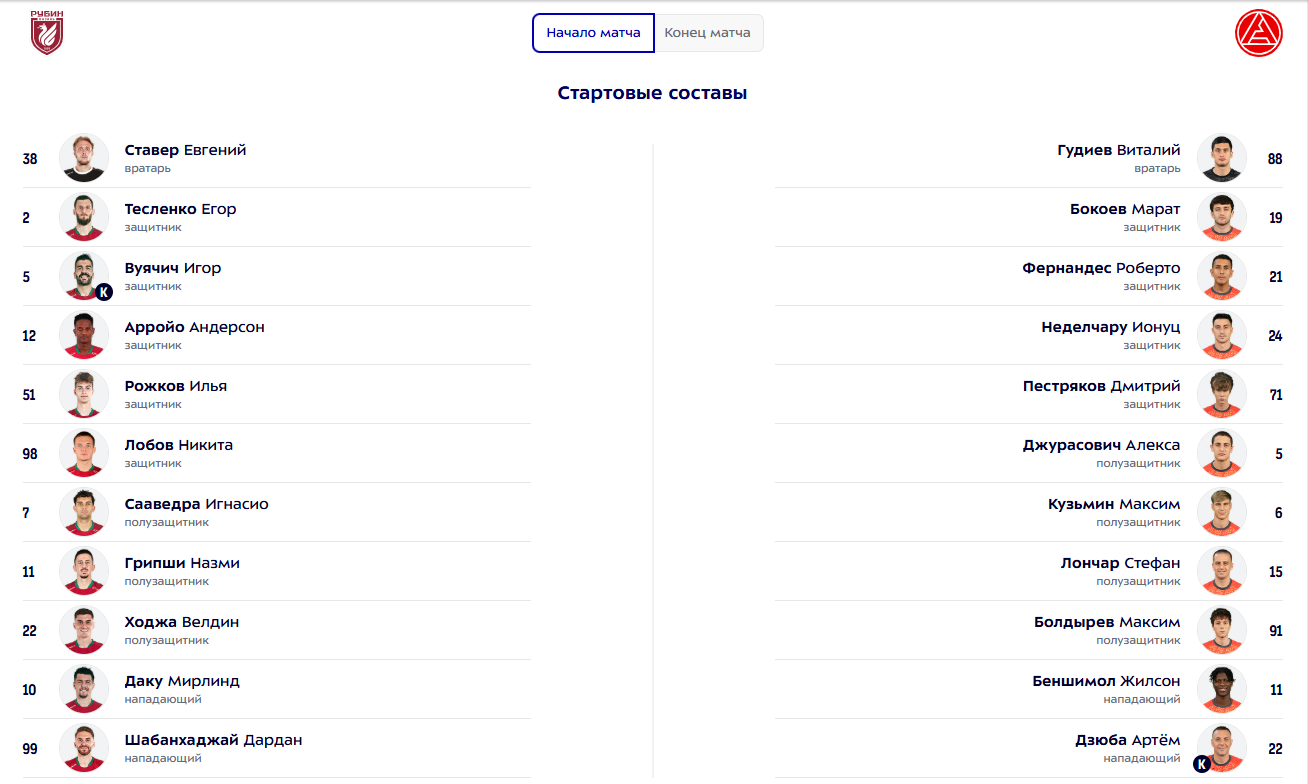Click Джурасович Алекса's name
This screenshot has height=784, width=1308.
click(1101, 445)
